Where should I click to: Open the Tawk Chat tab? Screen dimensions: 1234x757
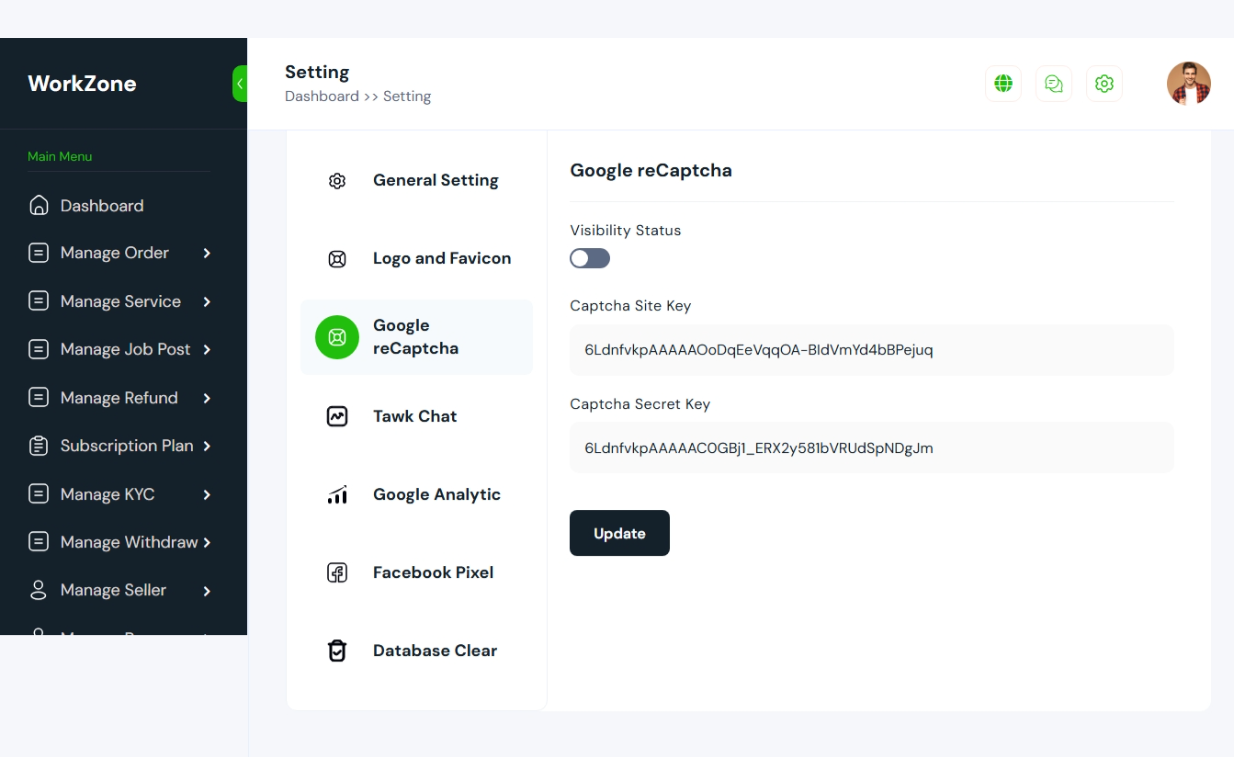click(416, 416)
